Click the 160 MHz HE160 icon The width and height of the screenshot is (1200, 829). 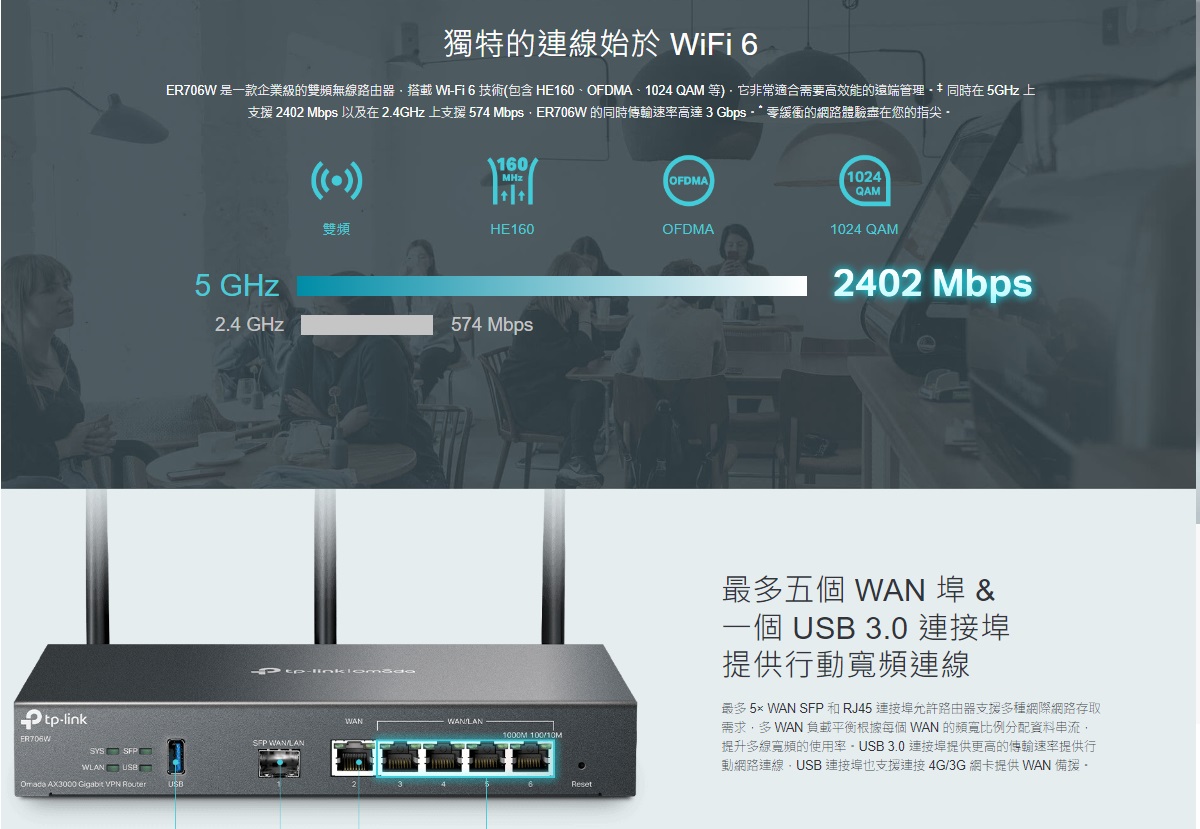[x=512, y=181]
